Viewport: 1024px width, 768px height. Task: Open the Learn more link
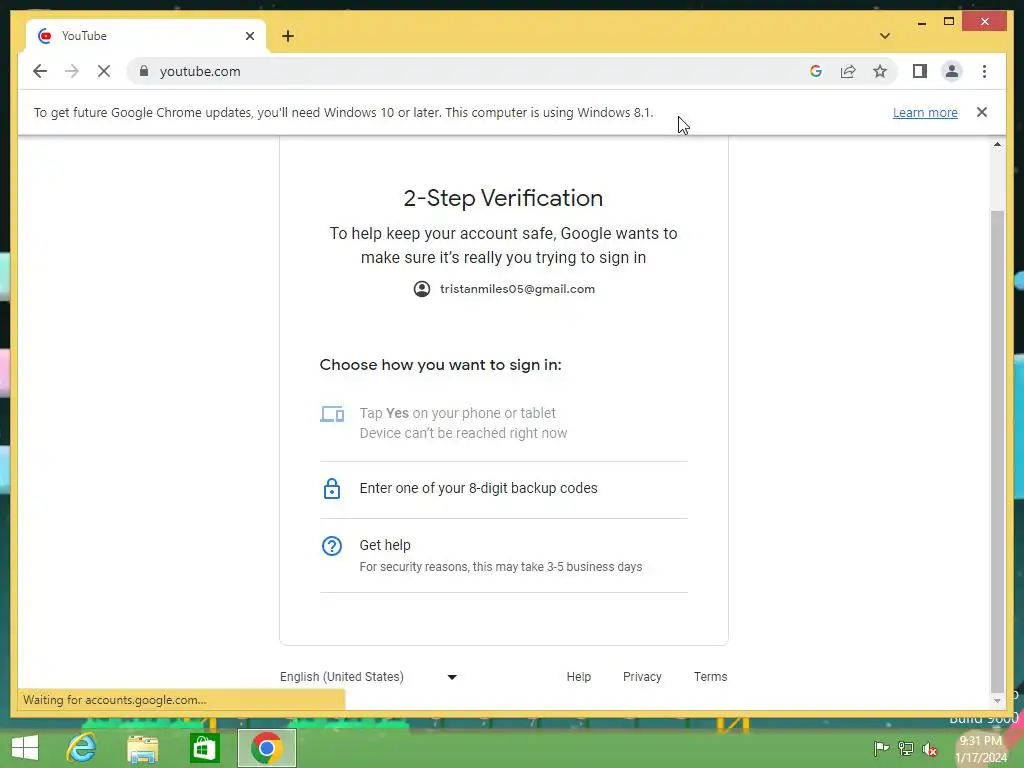[x=925, y=112]
